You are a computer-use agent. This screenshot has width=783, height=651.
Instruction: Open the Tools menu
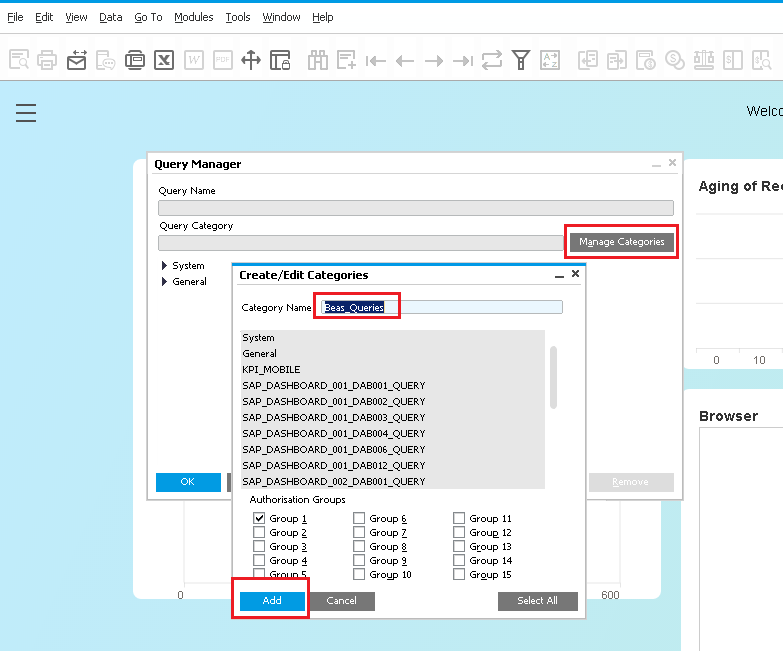[238, 17]
